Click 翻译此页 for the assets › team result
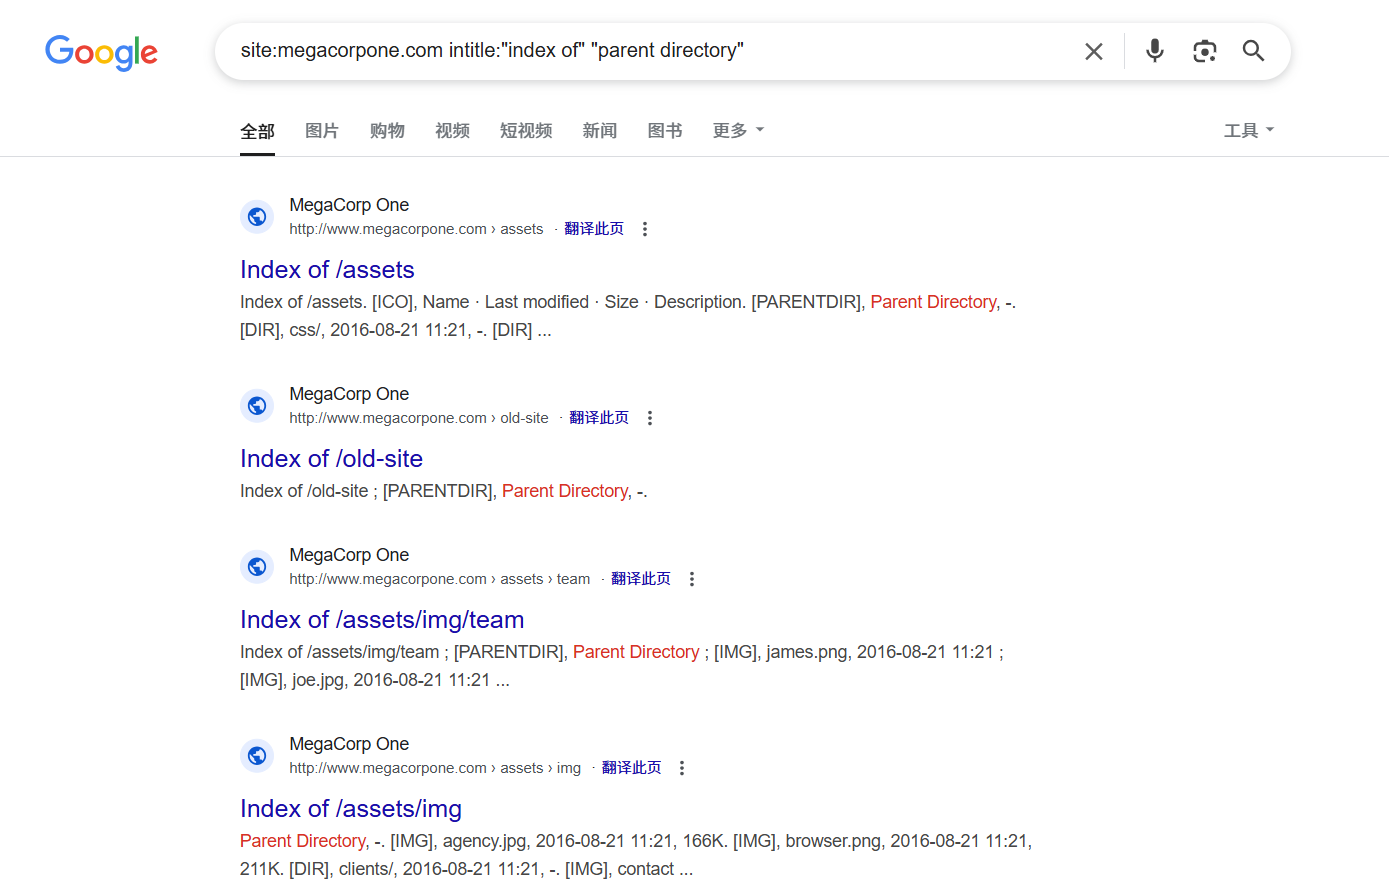 [641, 579]
